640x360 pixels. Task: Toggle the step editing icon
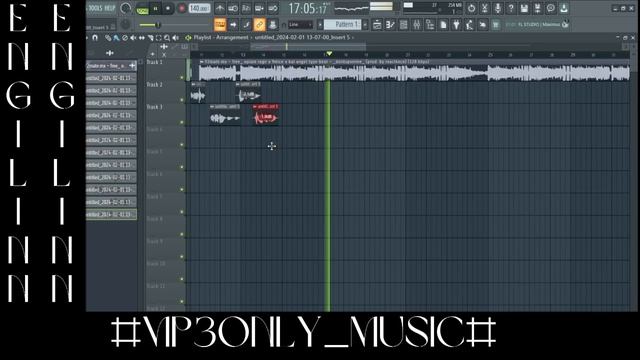246,25
